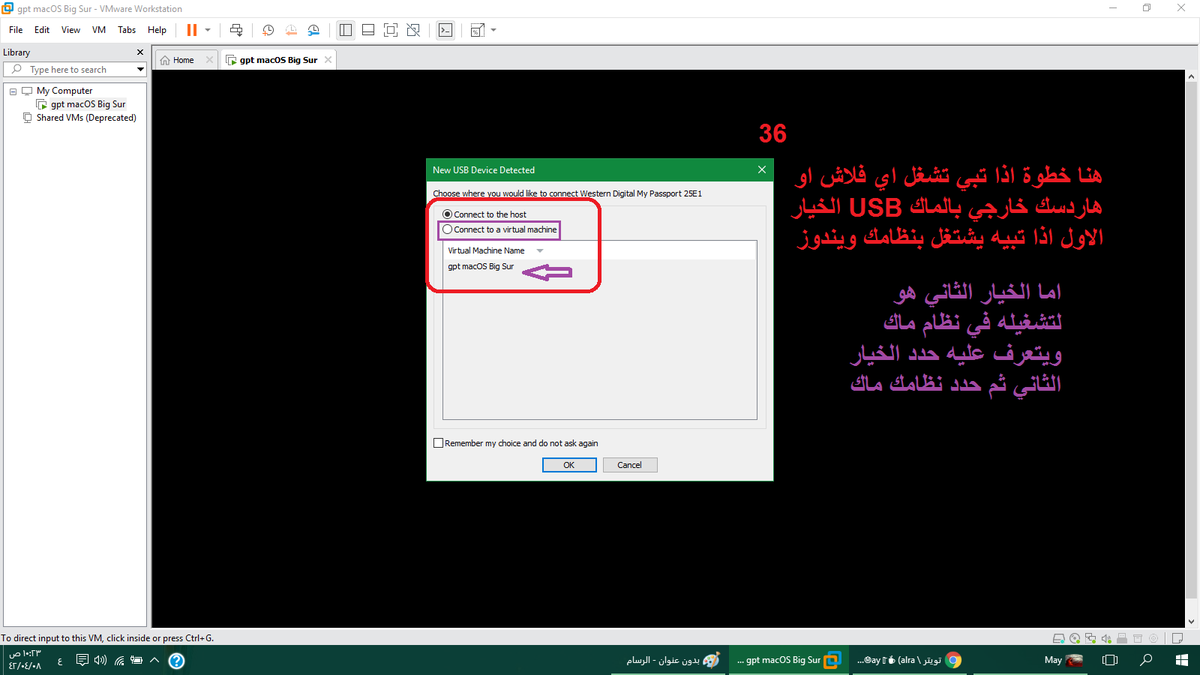Close the New USB Device Detected dialog

pos(762,169)
